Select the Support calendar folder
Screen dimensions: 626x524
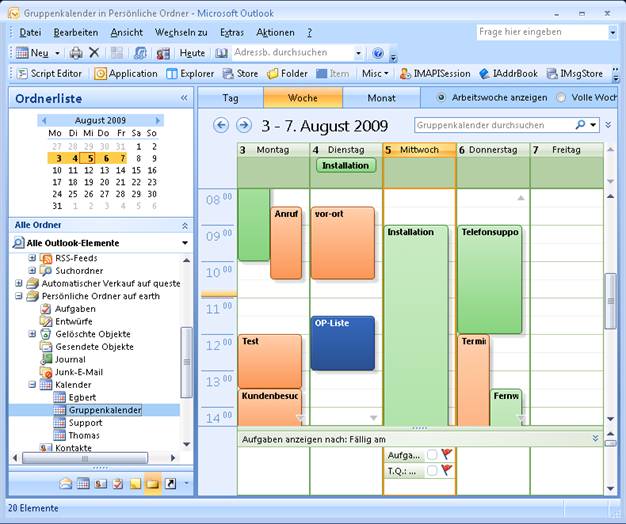[x=85, y=423]
